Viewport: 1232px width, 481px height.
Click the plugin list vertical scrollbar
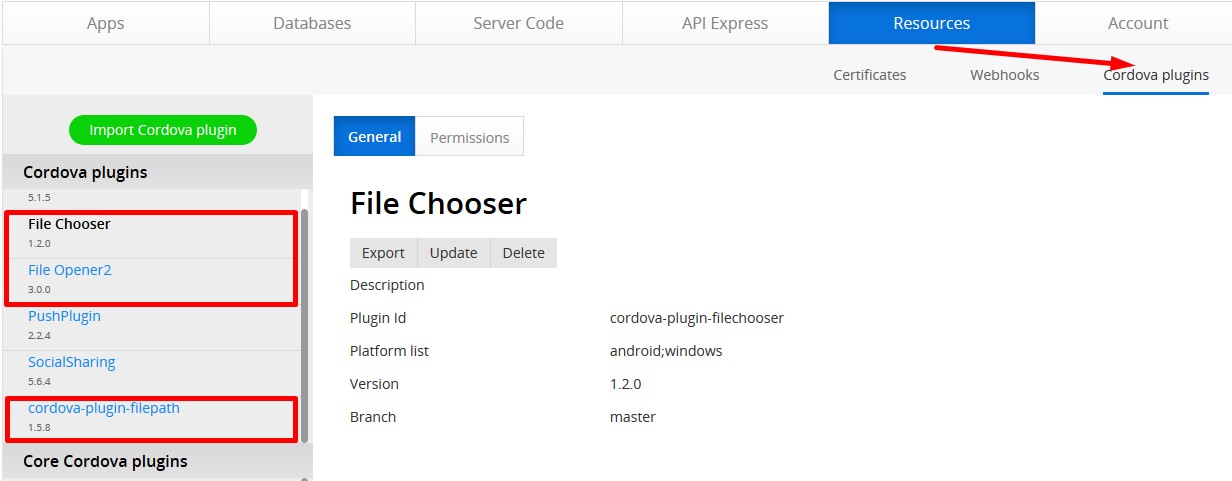(x=305, y=320)
